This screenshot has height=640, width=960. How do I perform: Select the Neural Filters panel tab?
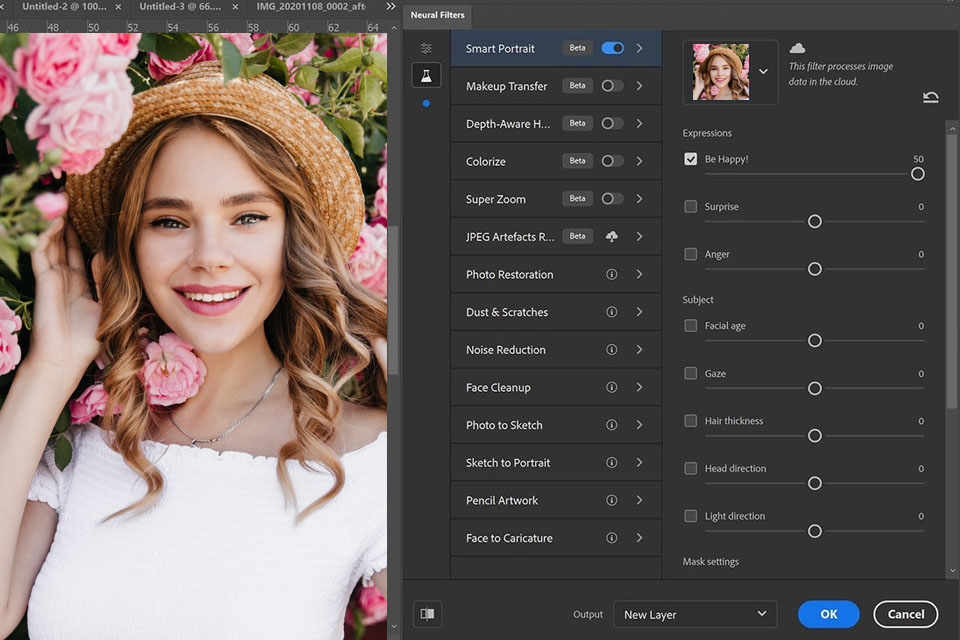pos(437,15)
